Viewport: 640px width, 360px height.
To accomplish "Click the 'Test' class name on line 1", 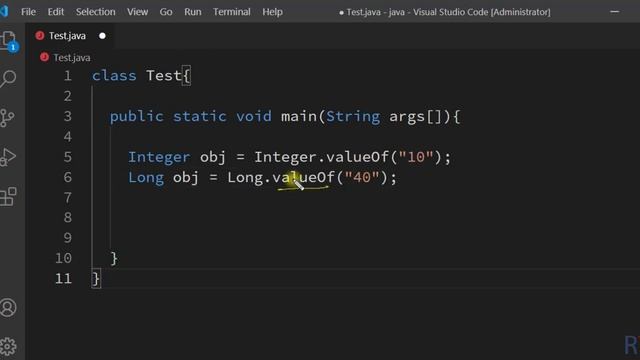I will 163,76.
